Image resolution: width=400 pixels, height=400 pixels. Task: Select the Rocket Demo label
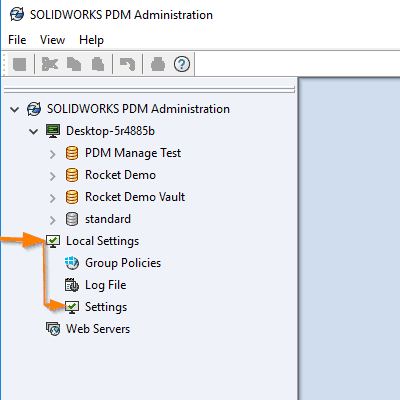(x=120, y=175)
